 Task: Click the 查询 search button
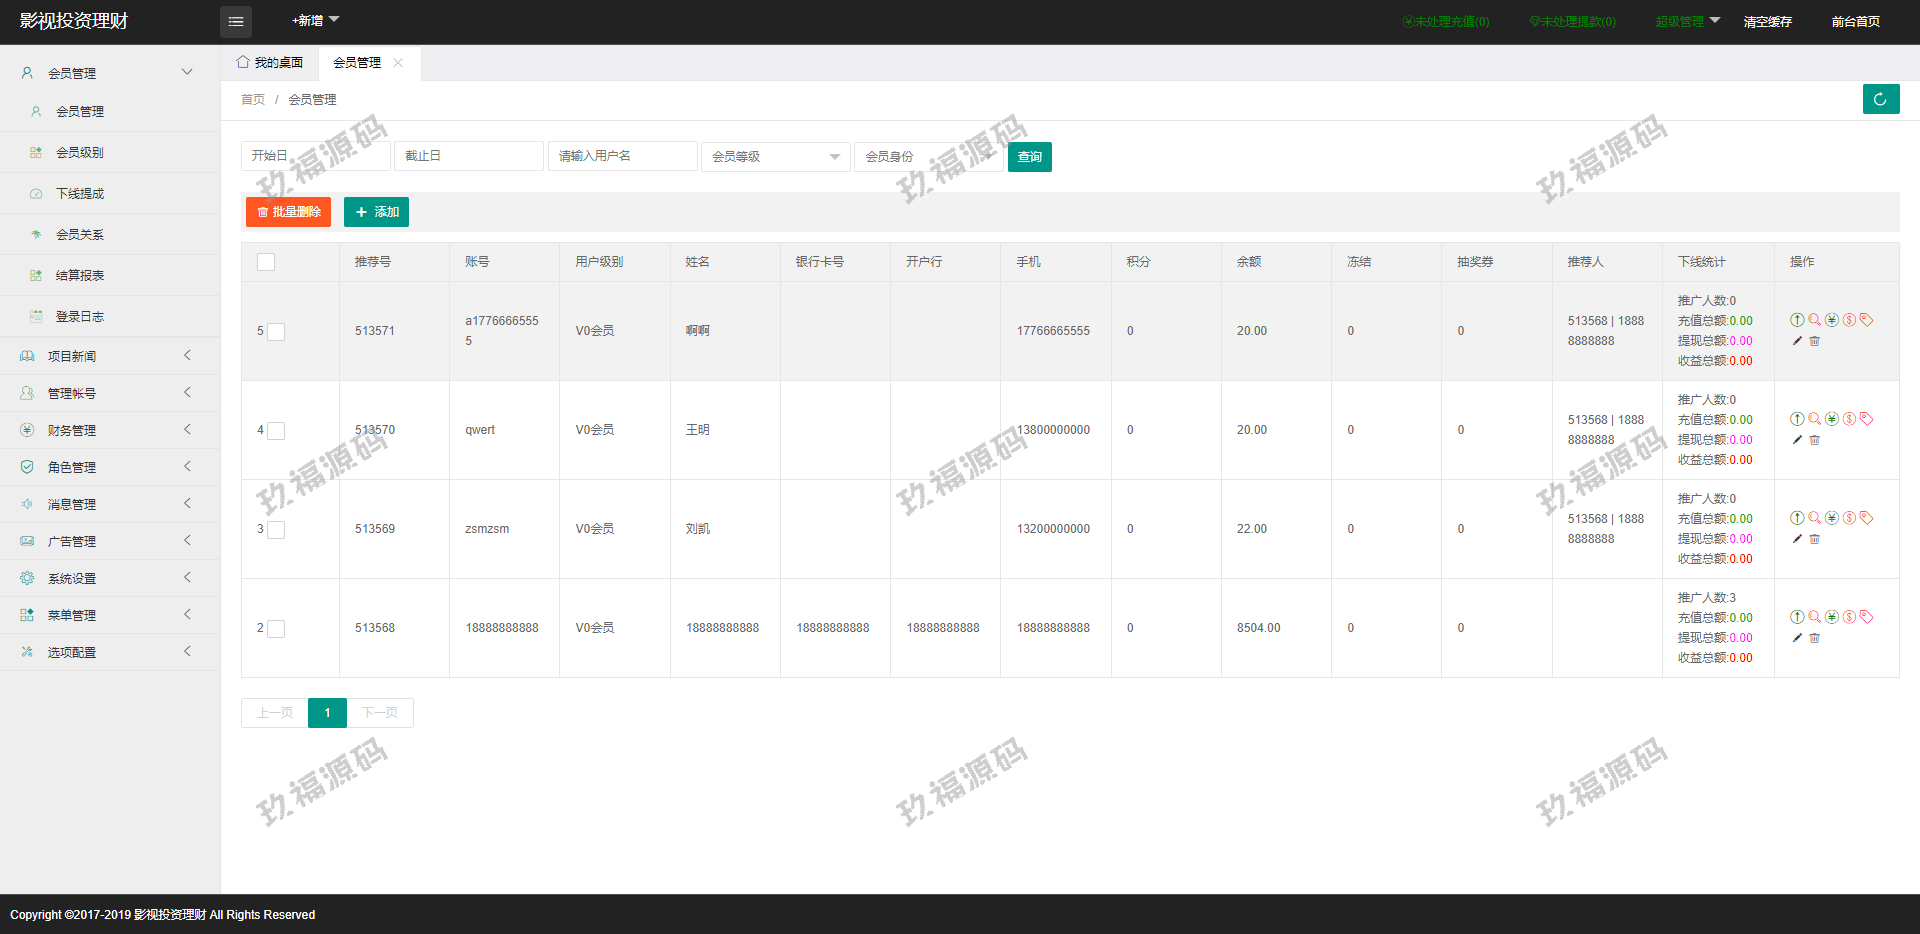click(1029, 157)
